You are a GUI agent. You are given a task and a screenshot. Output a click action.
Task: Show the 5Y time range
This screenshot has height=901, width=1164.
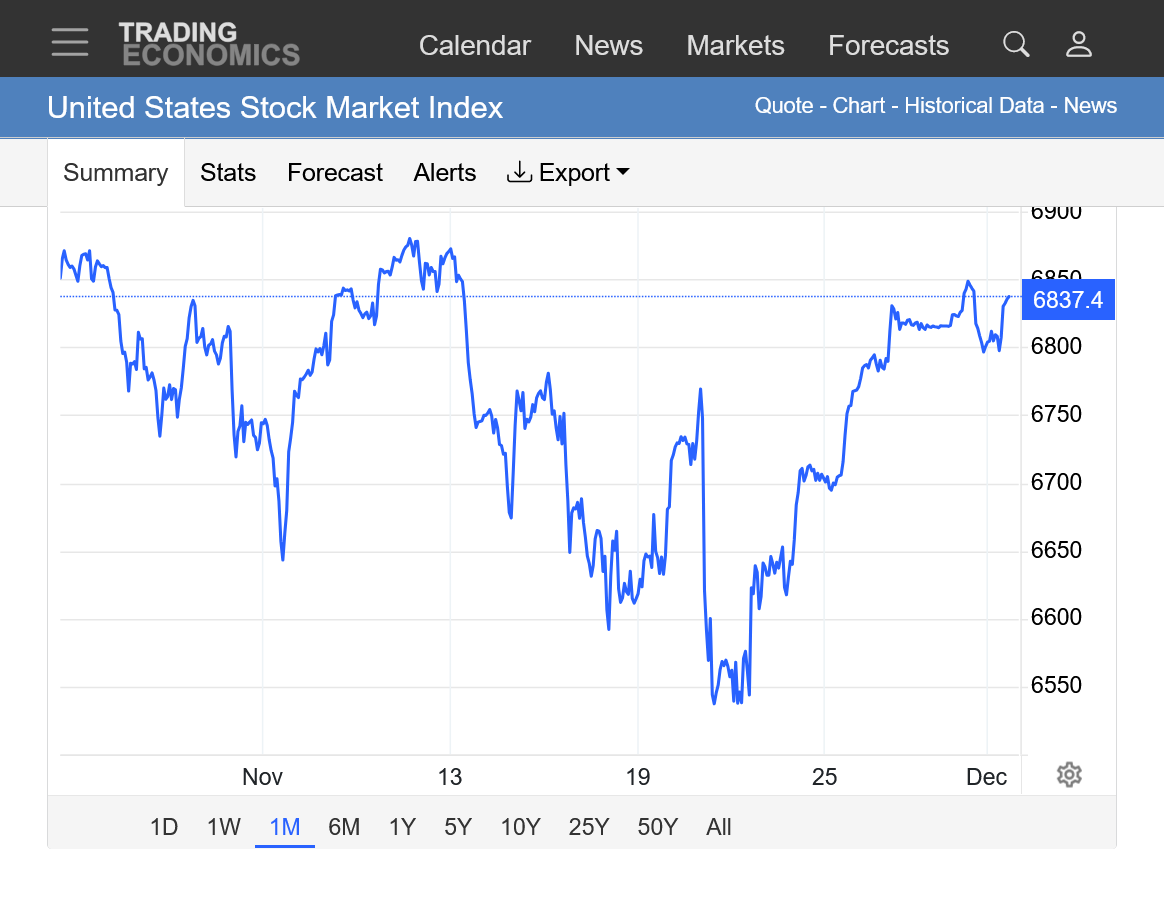458,827
